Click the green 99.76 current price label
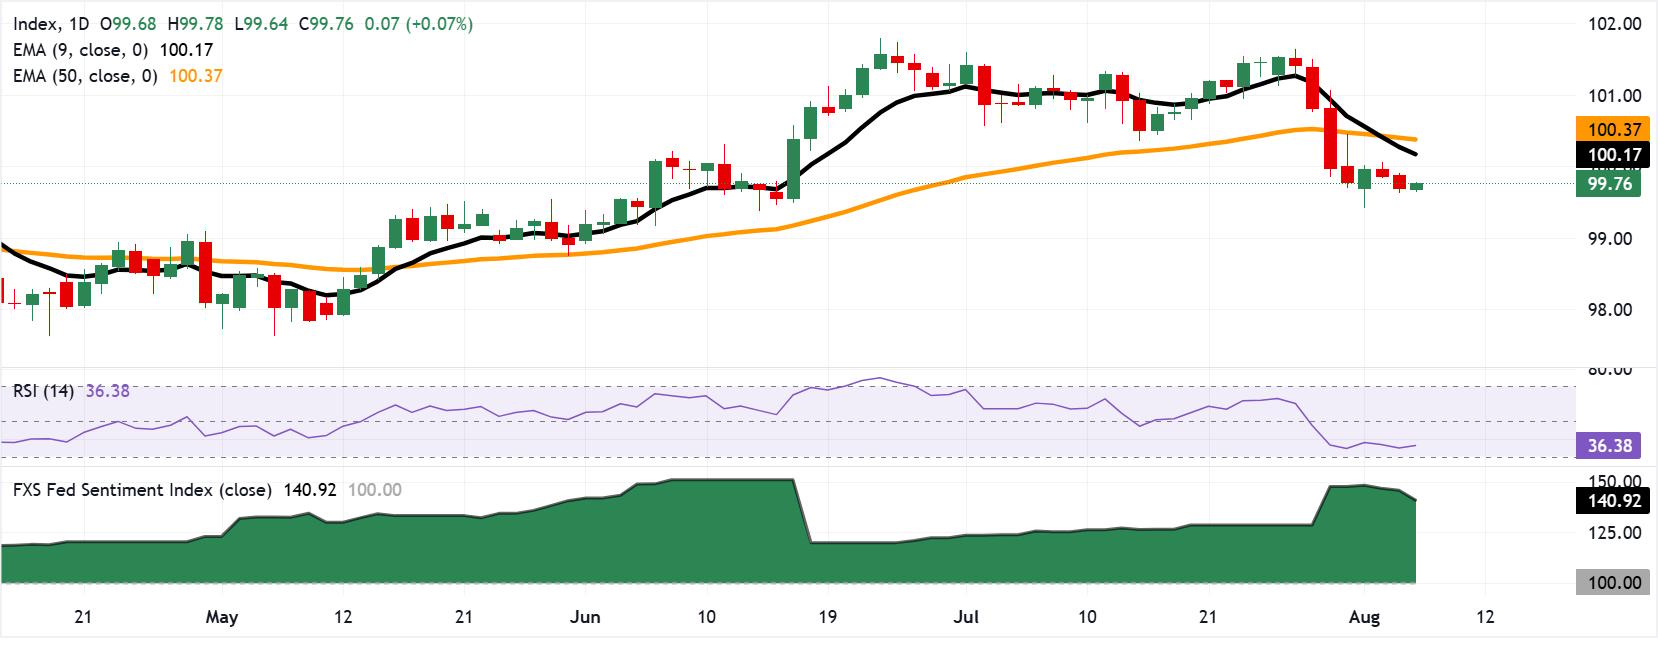 (x=1609, y=183)
